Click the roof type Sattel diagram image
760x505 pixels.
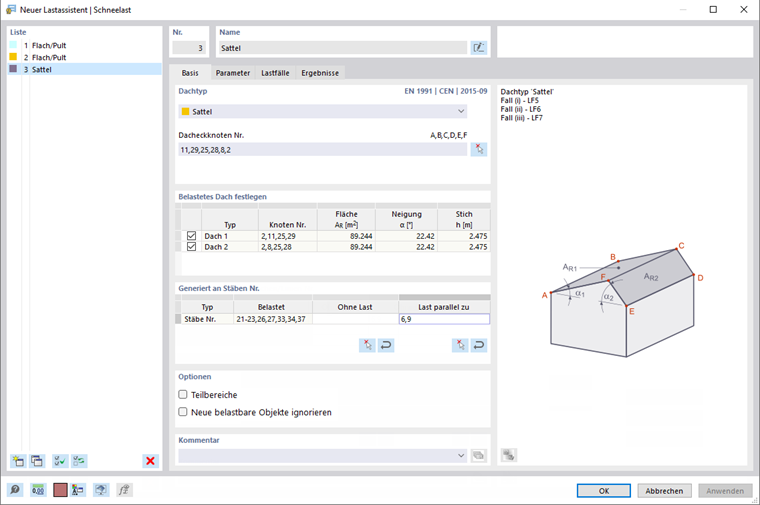pos(624,300)
